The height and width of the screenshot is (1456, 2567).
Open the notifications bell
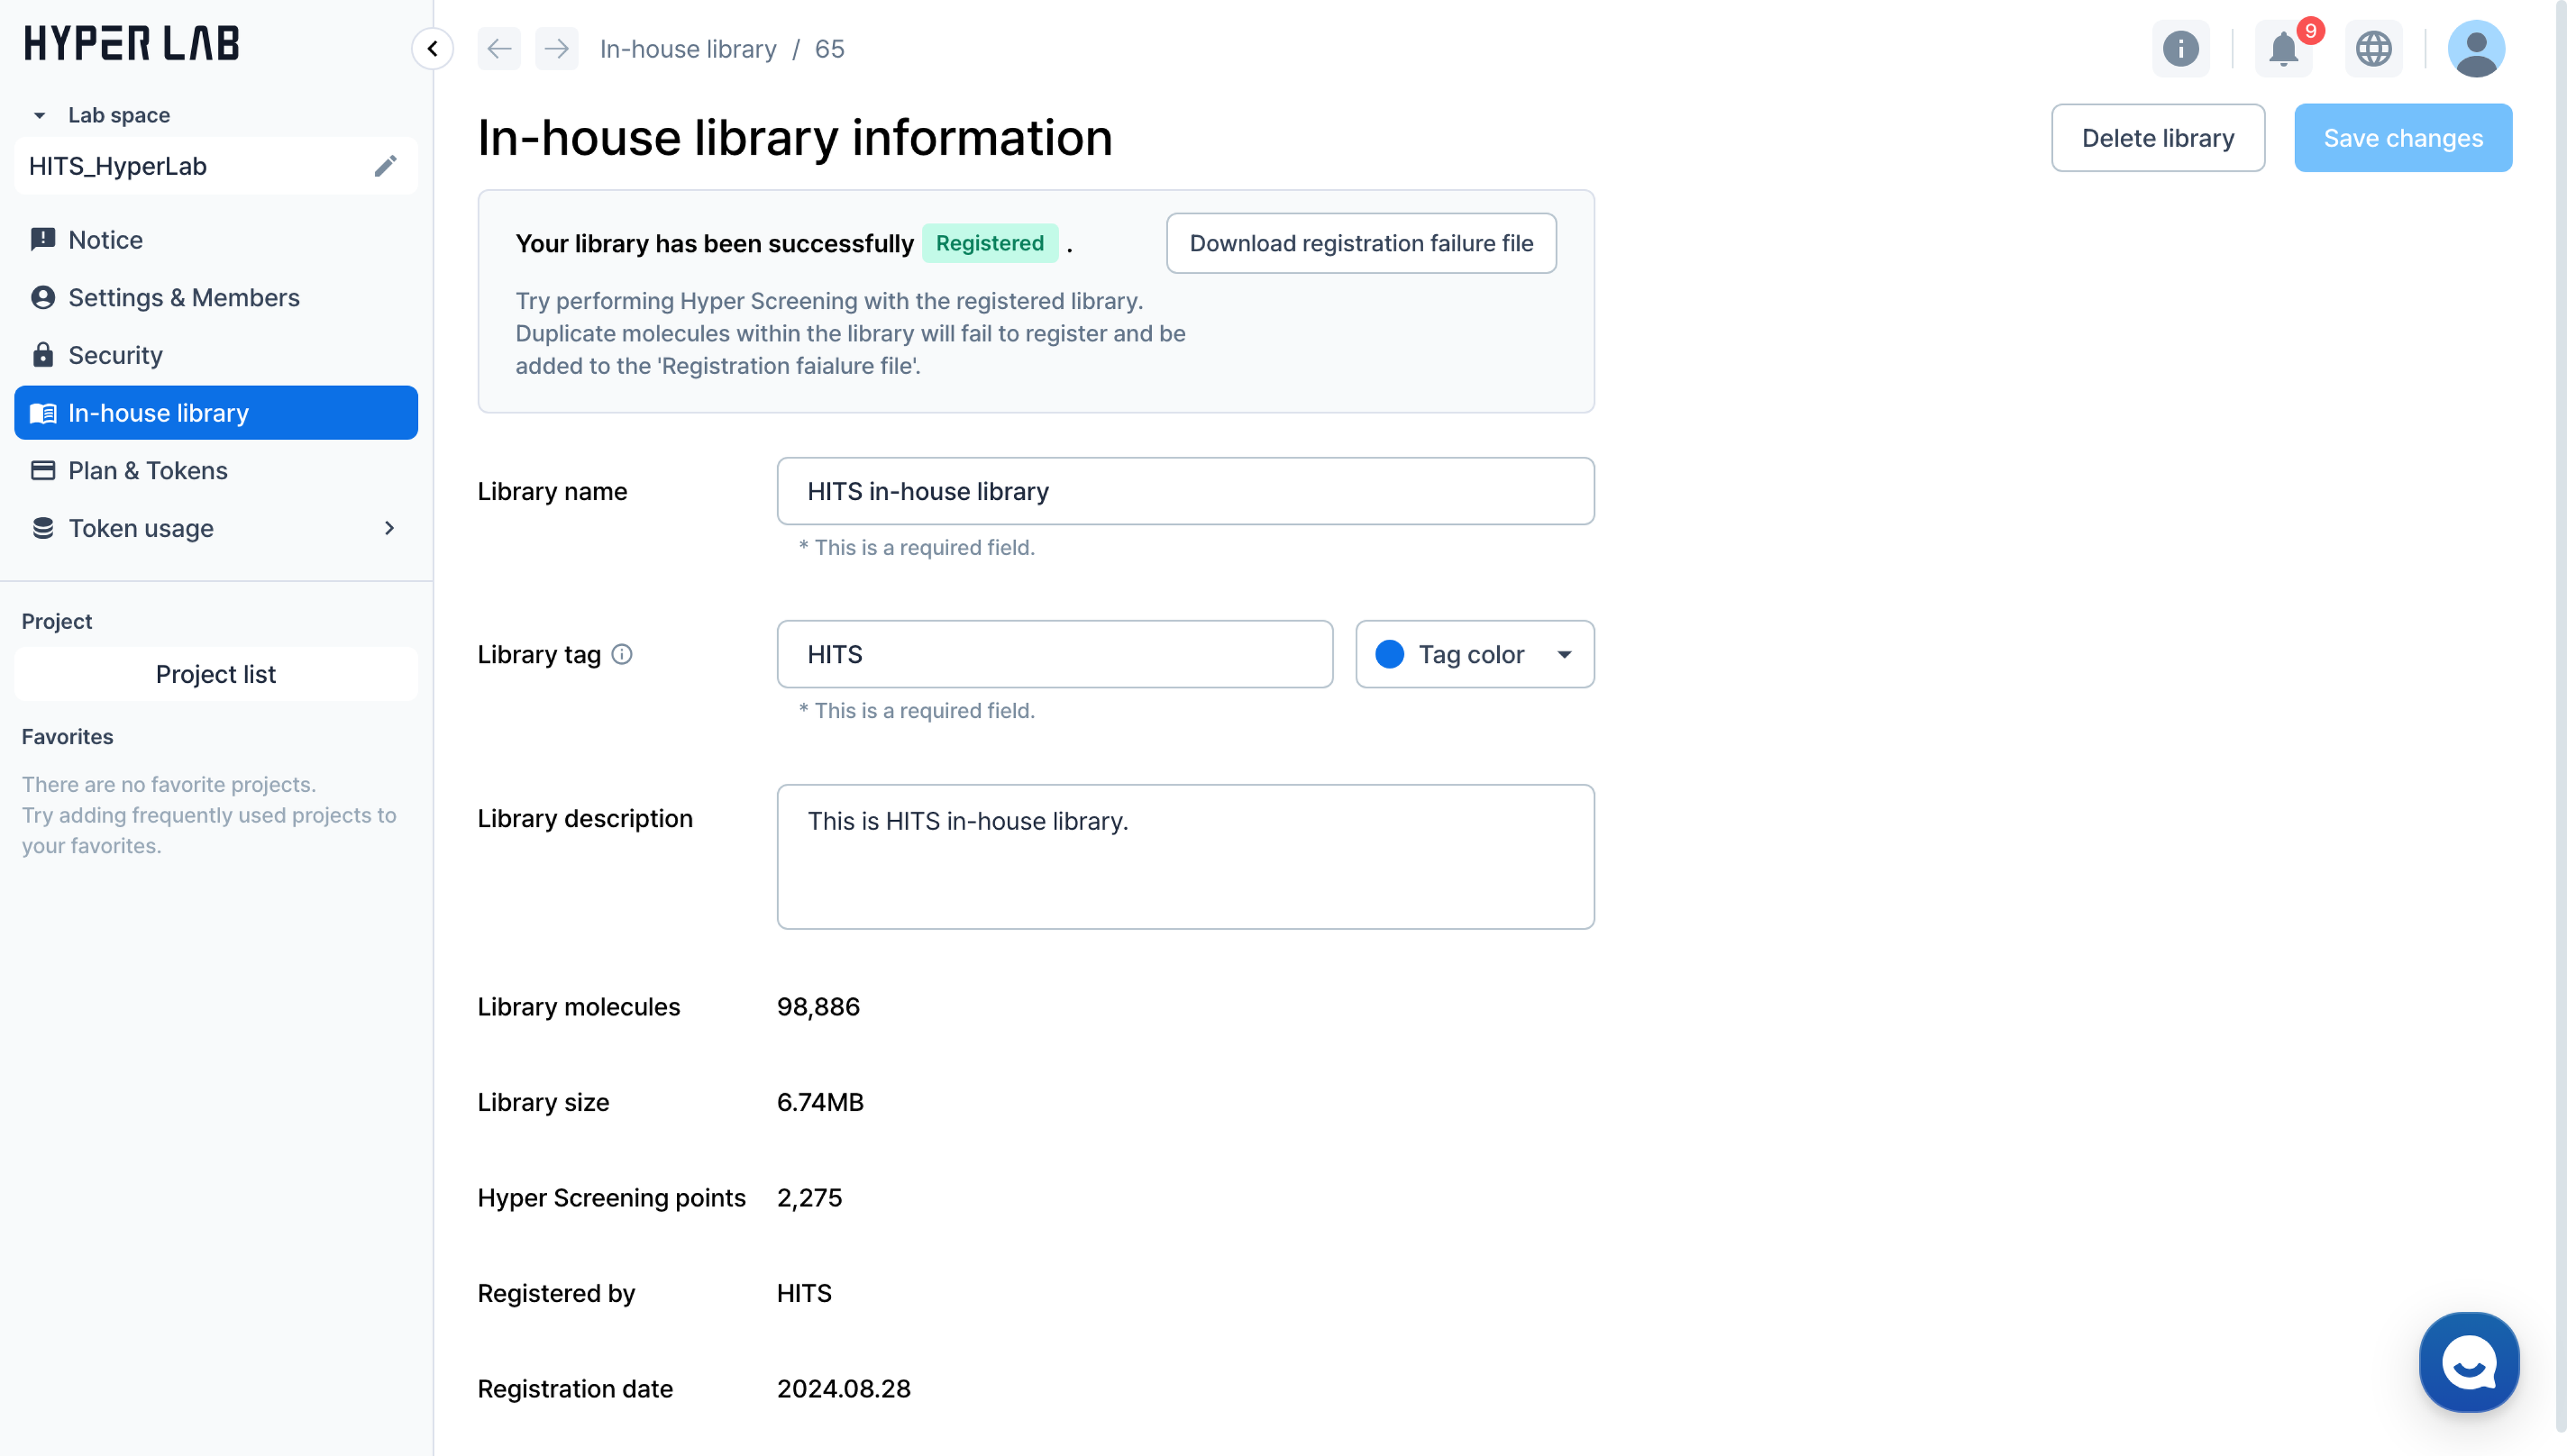[x=2283, y=48]
